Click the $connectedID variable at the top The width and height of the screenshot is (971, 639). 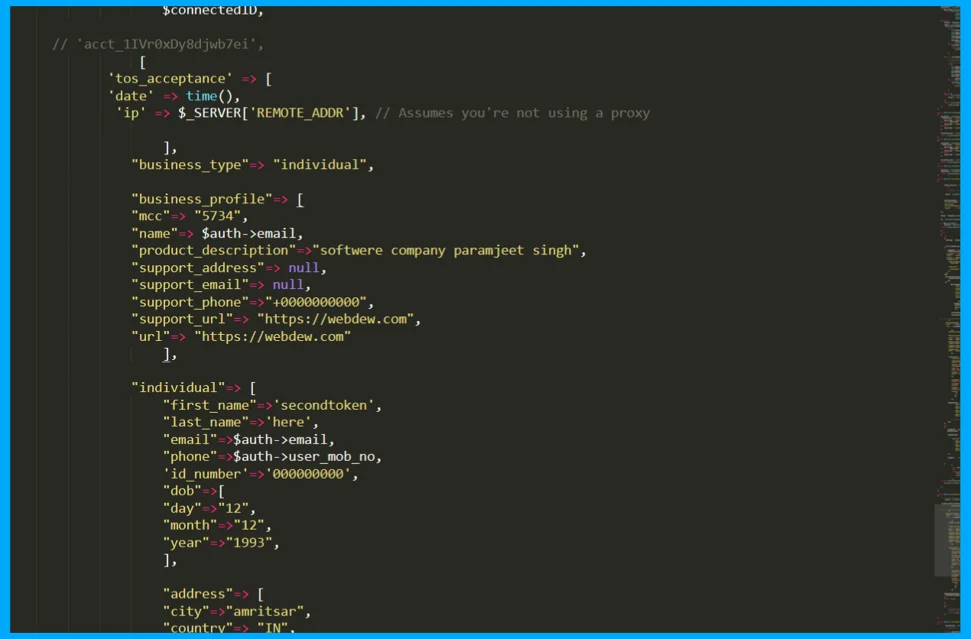212,10
